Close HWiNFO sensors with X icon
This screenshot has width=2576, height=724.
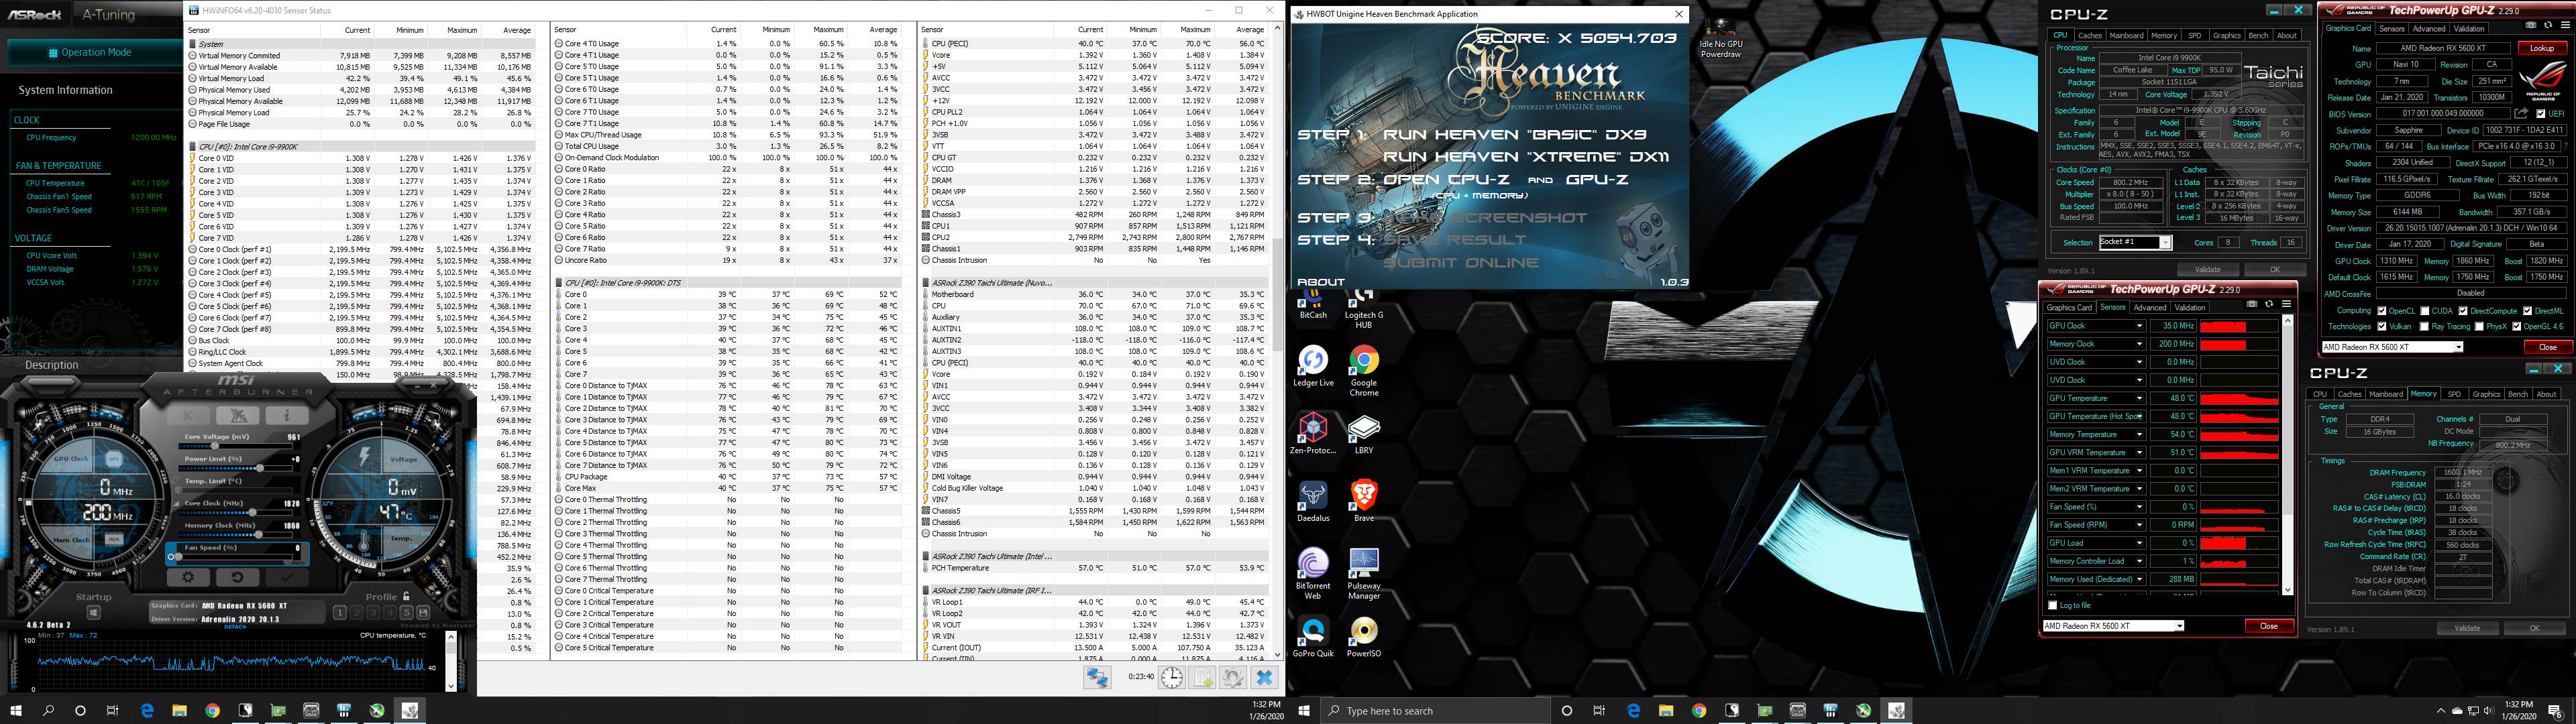[x=1264, y=677]
